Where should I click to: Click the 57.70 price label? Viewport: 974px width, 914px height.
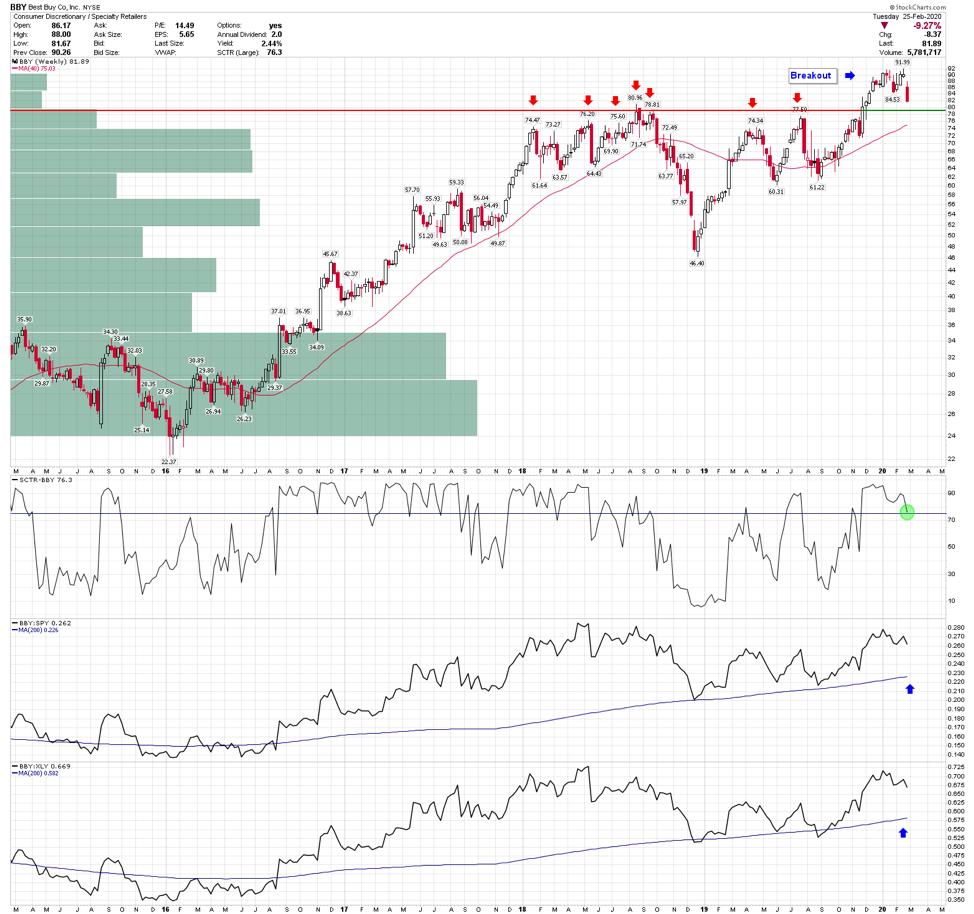412,190
